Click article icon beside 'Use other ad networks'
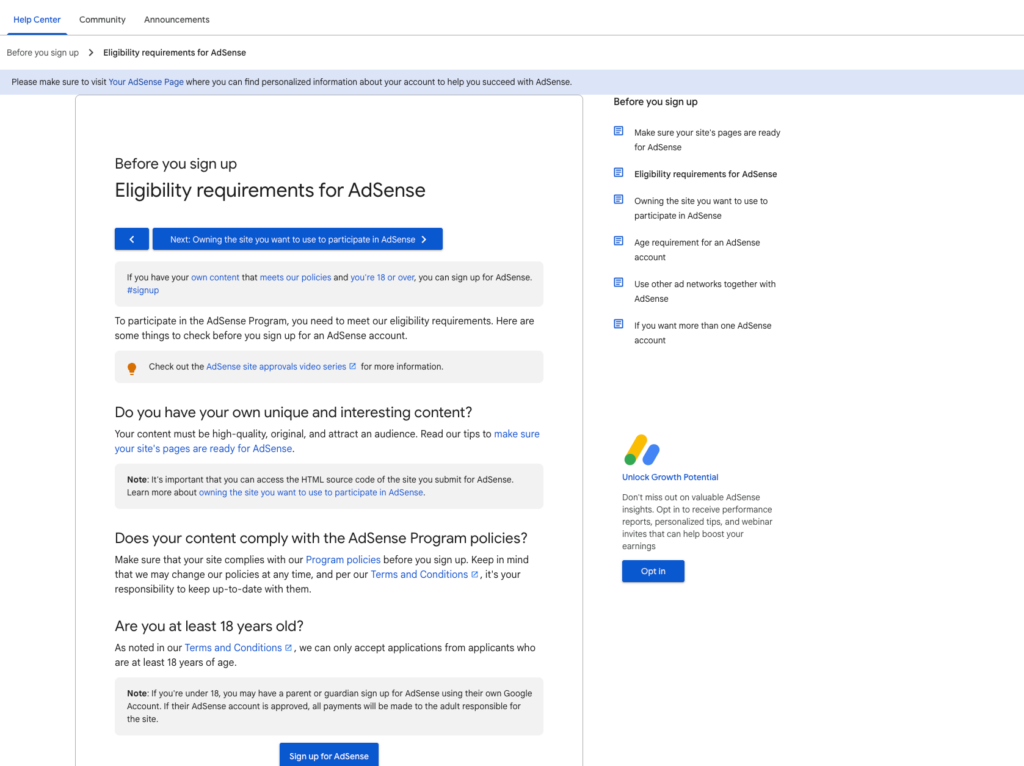The width and height of the screenshot is (1024, 766). 618,283
